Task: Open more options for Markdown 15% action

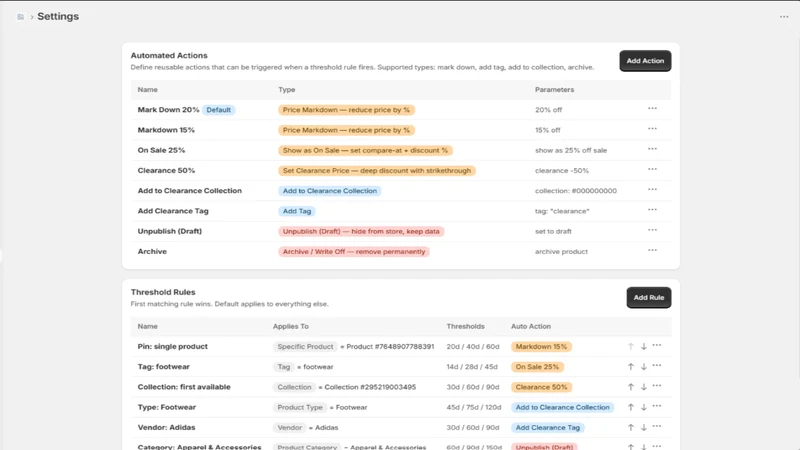Action: pos(652,129)
